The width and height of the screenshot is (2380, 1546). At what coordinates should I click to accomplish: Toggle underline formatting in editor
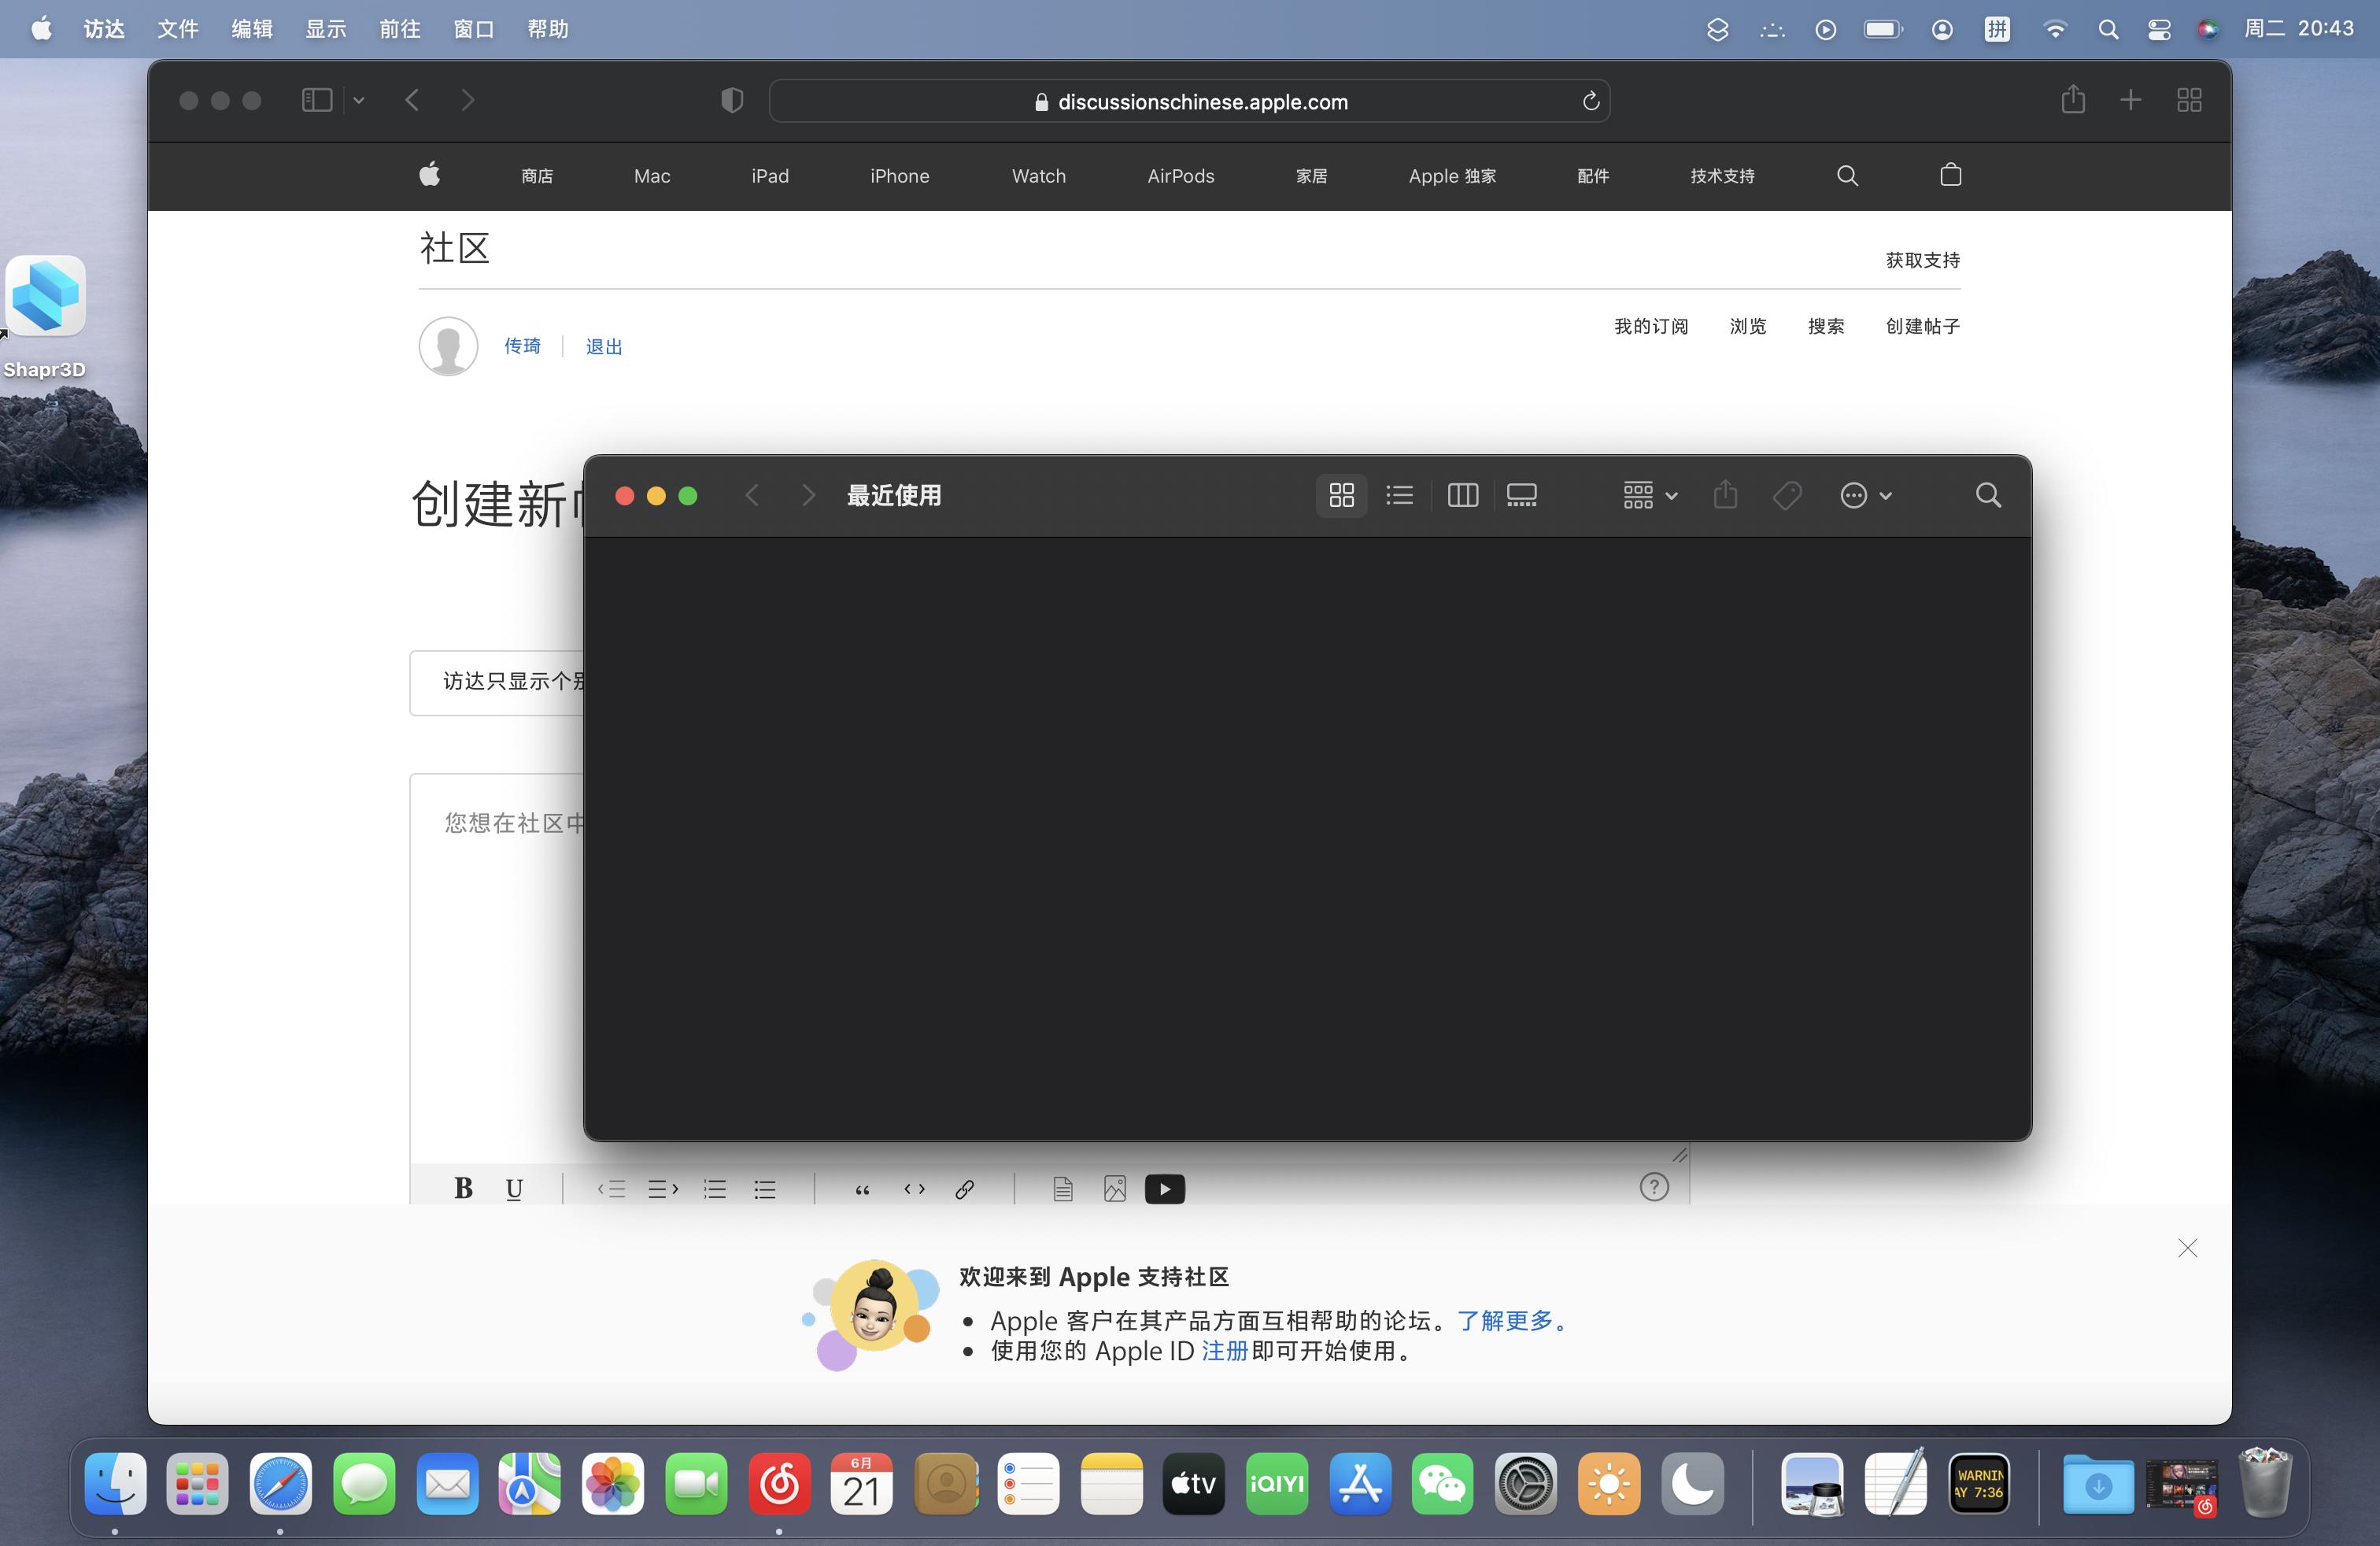pos(514,1189)
